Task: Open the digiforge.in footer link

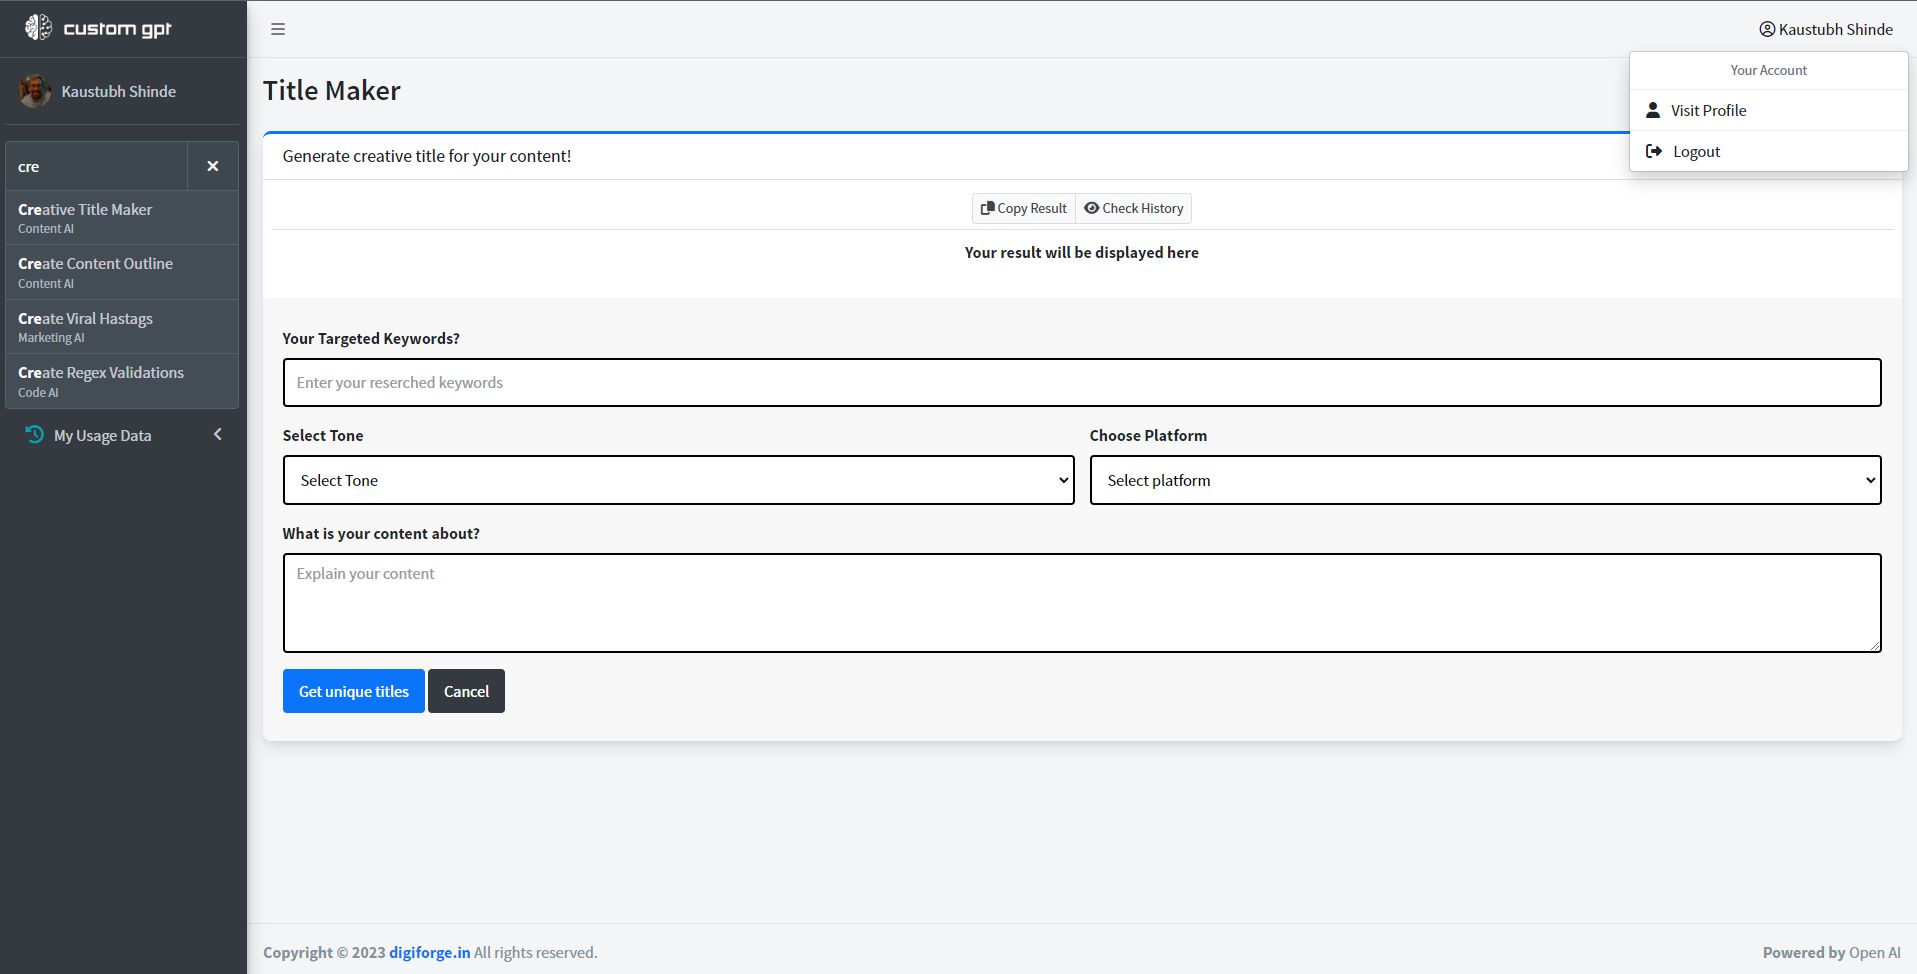Action: coord(429,952)
